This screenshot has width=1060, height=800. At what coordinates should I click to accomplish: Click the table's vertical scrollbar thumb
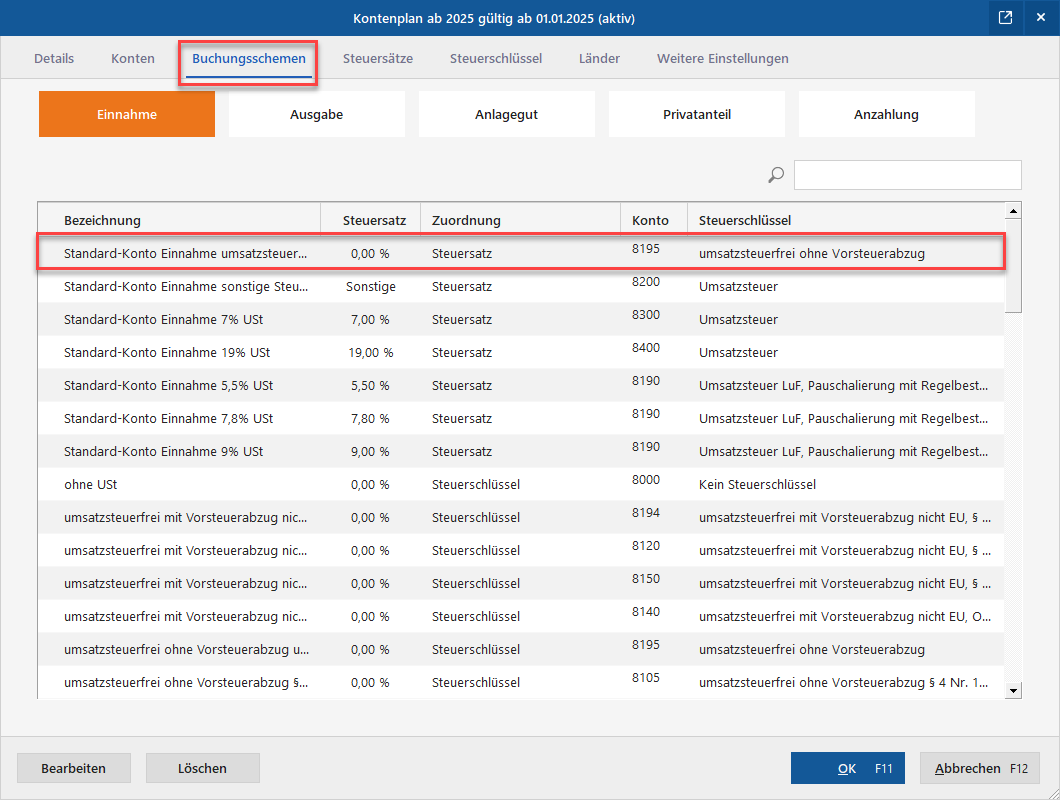pos(1013,266)
